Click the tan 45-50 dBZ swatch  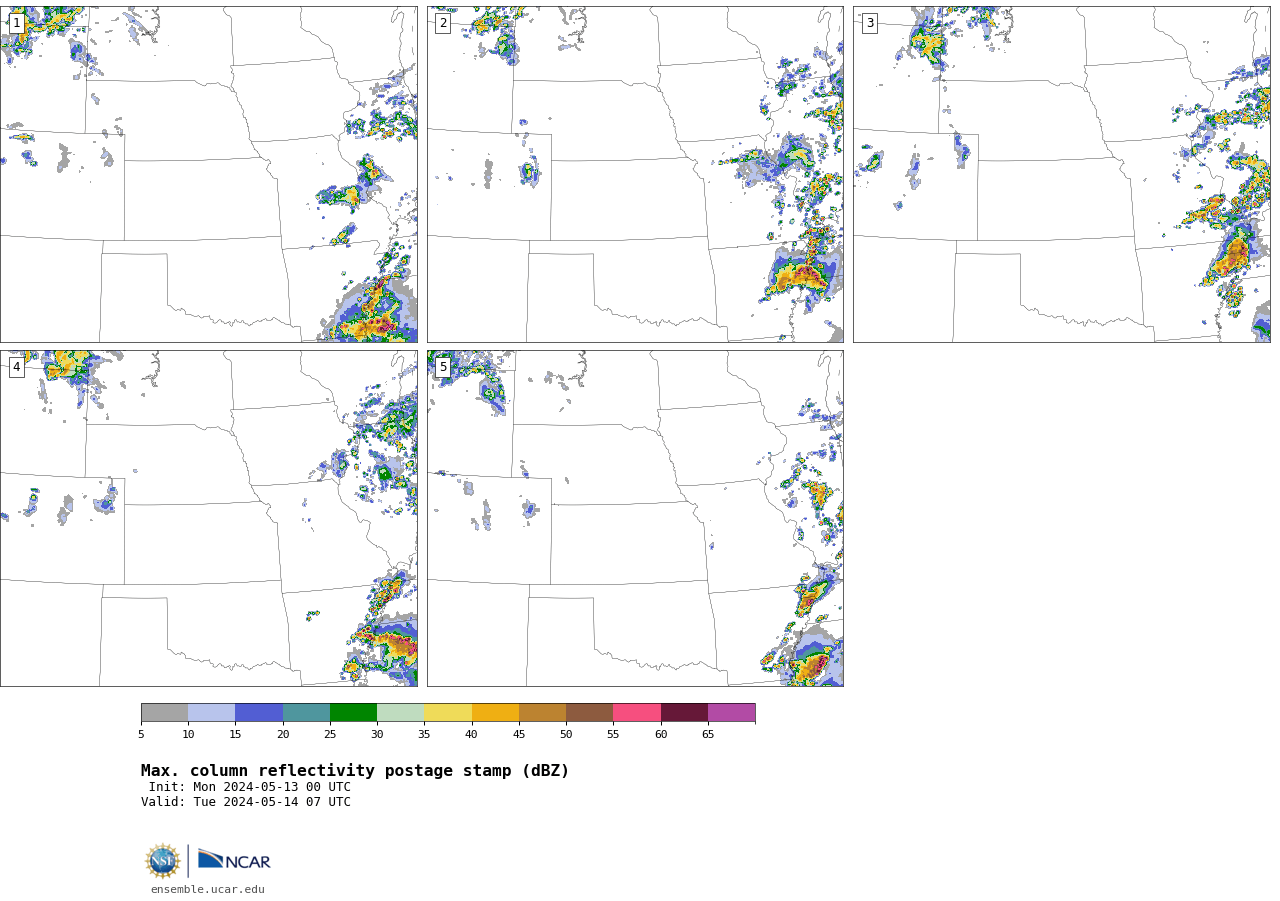coord(542,712)
